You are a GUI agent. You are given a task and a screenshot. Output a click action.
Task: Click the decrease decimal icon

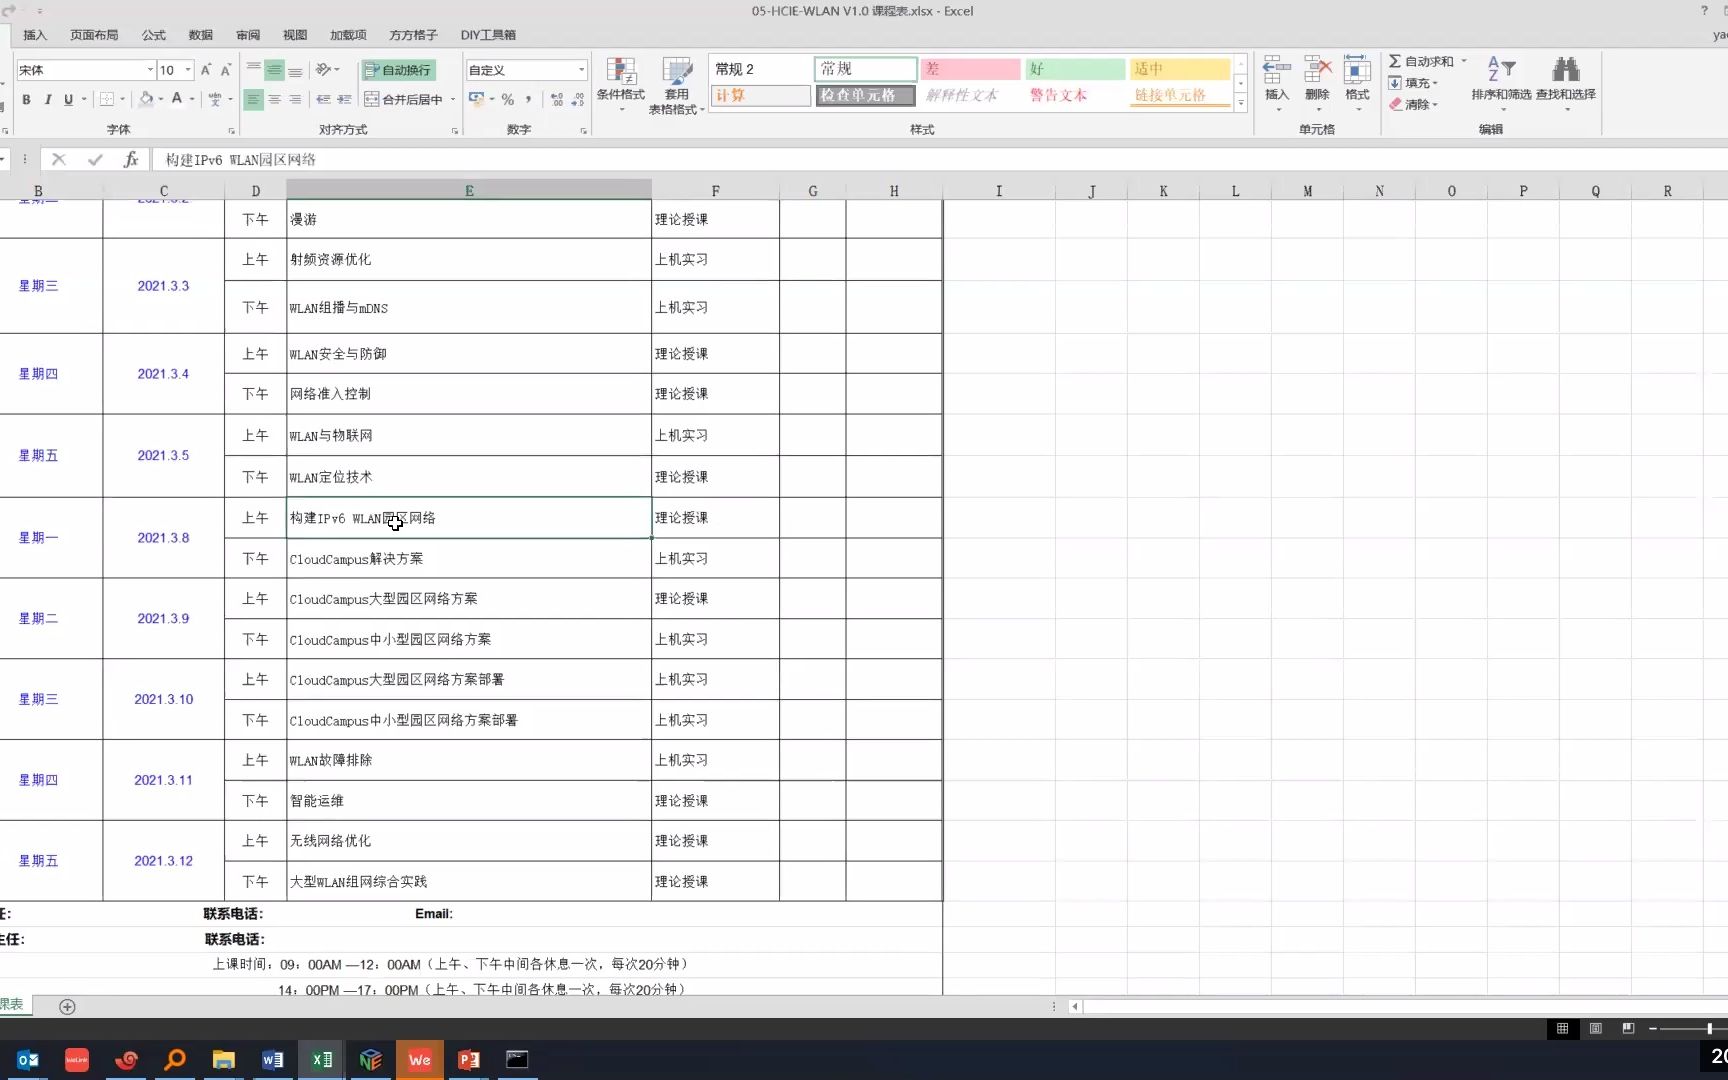[x=578, y=99]
